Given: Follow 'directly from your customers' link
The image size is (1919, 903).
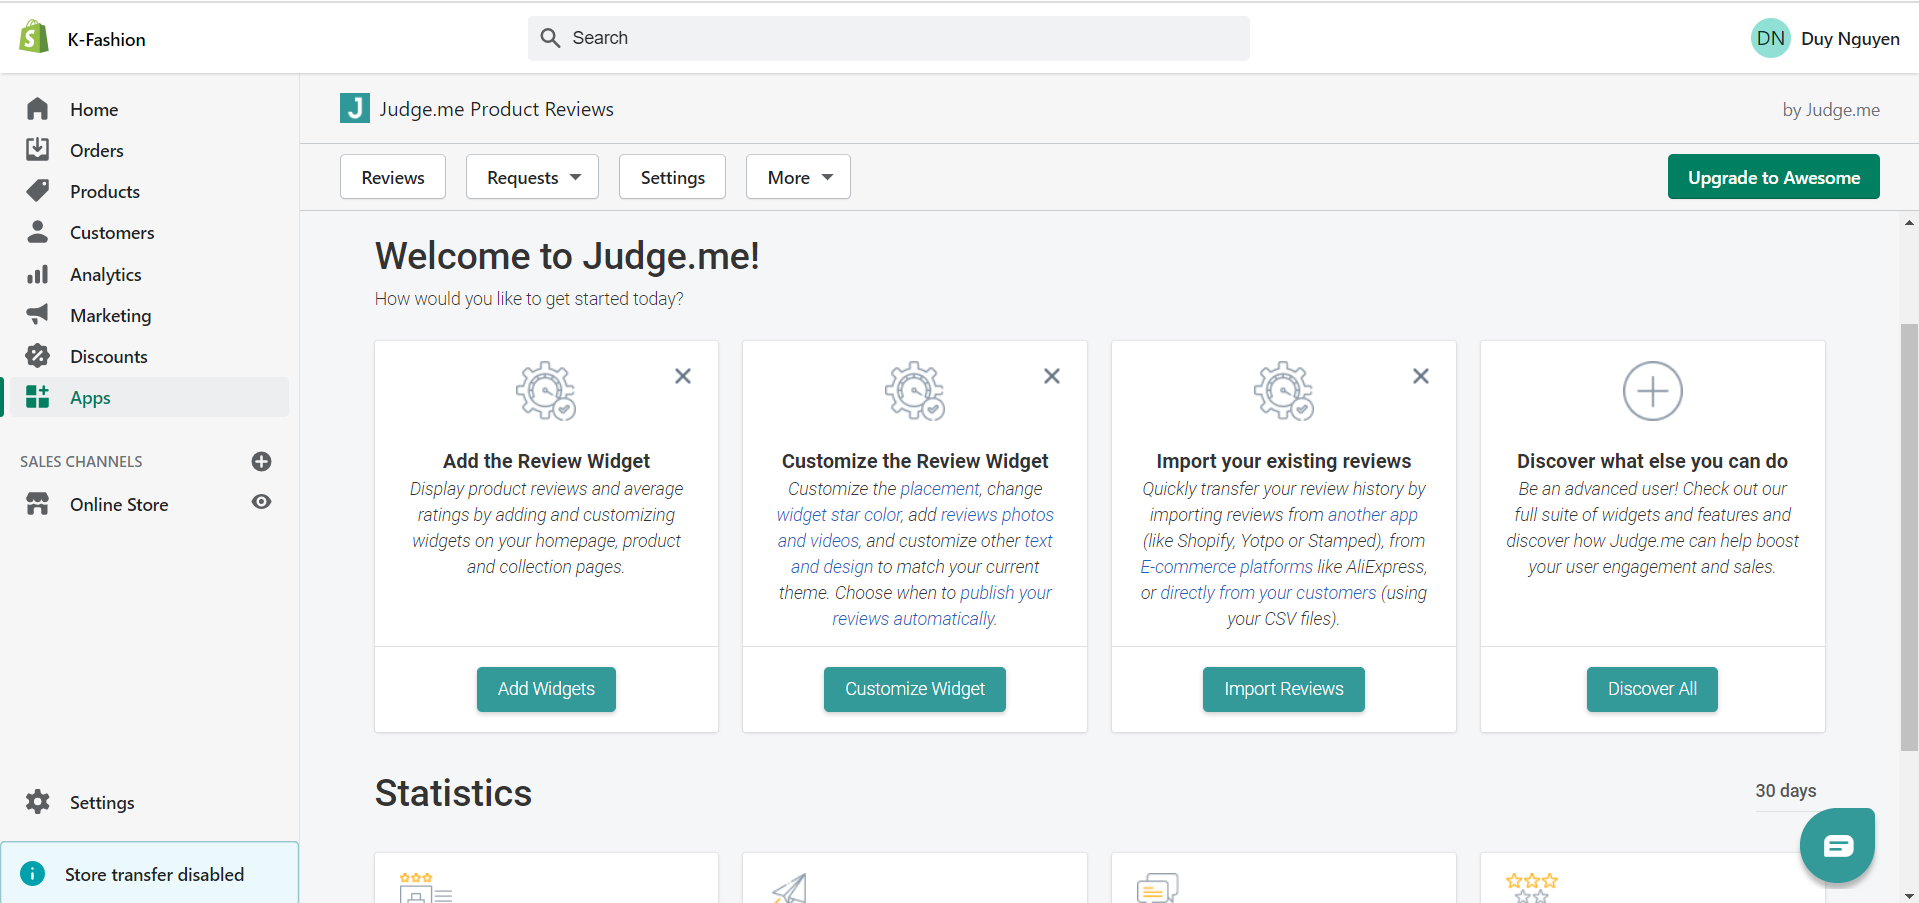Looking at the screenshot, I should click(1268, 593).
